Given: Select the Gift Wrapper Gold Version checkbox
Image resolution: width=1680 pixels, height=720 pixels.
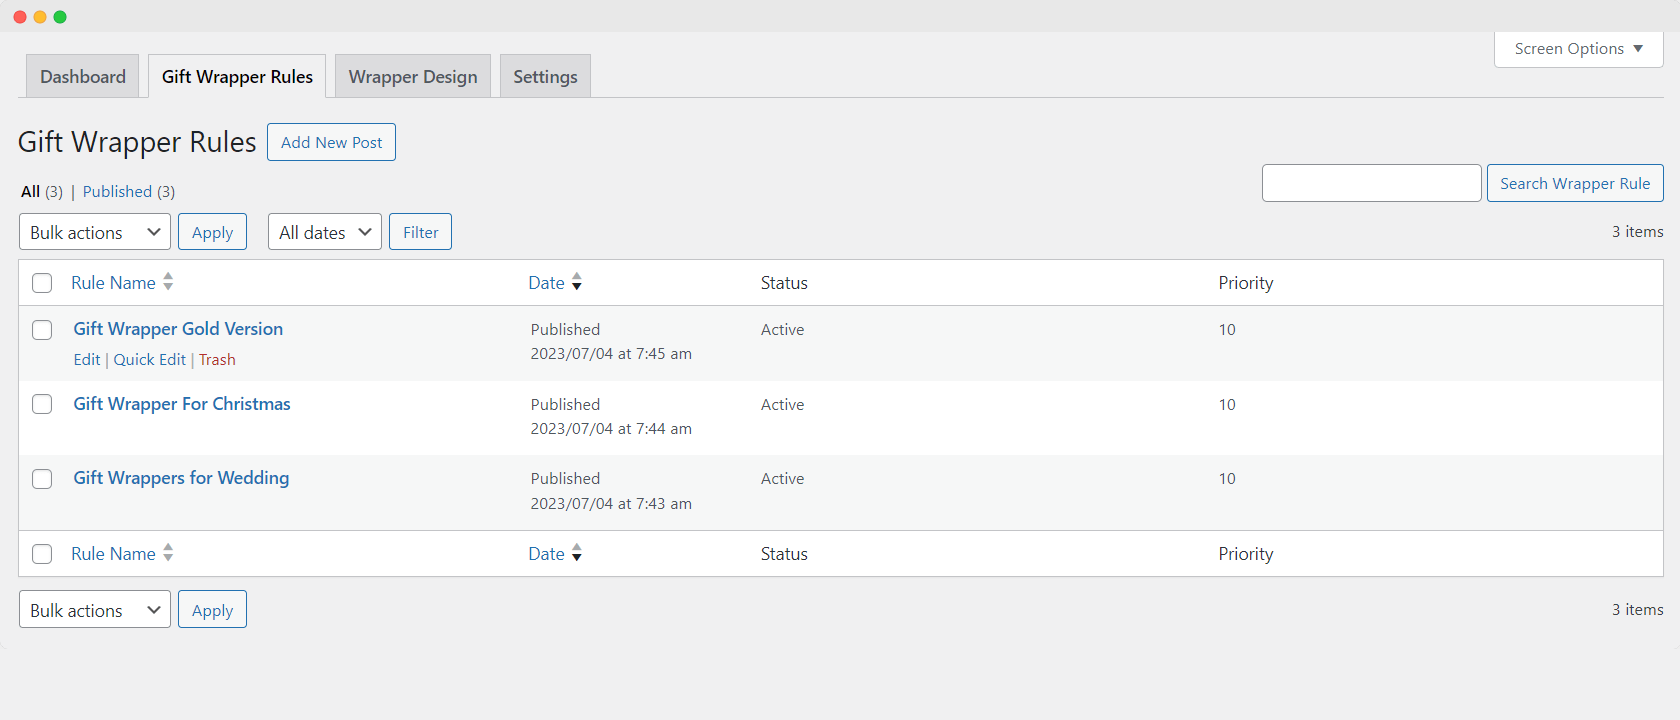Looking at the screenshot, I should point(42,330).
